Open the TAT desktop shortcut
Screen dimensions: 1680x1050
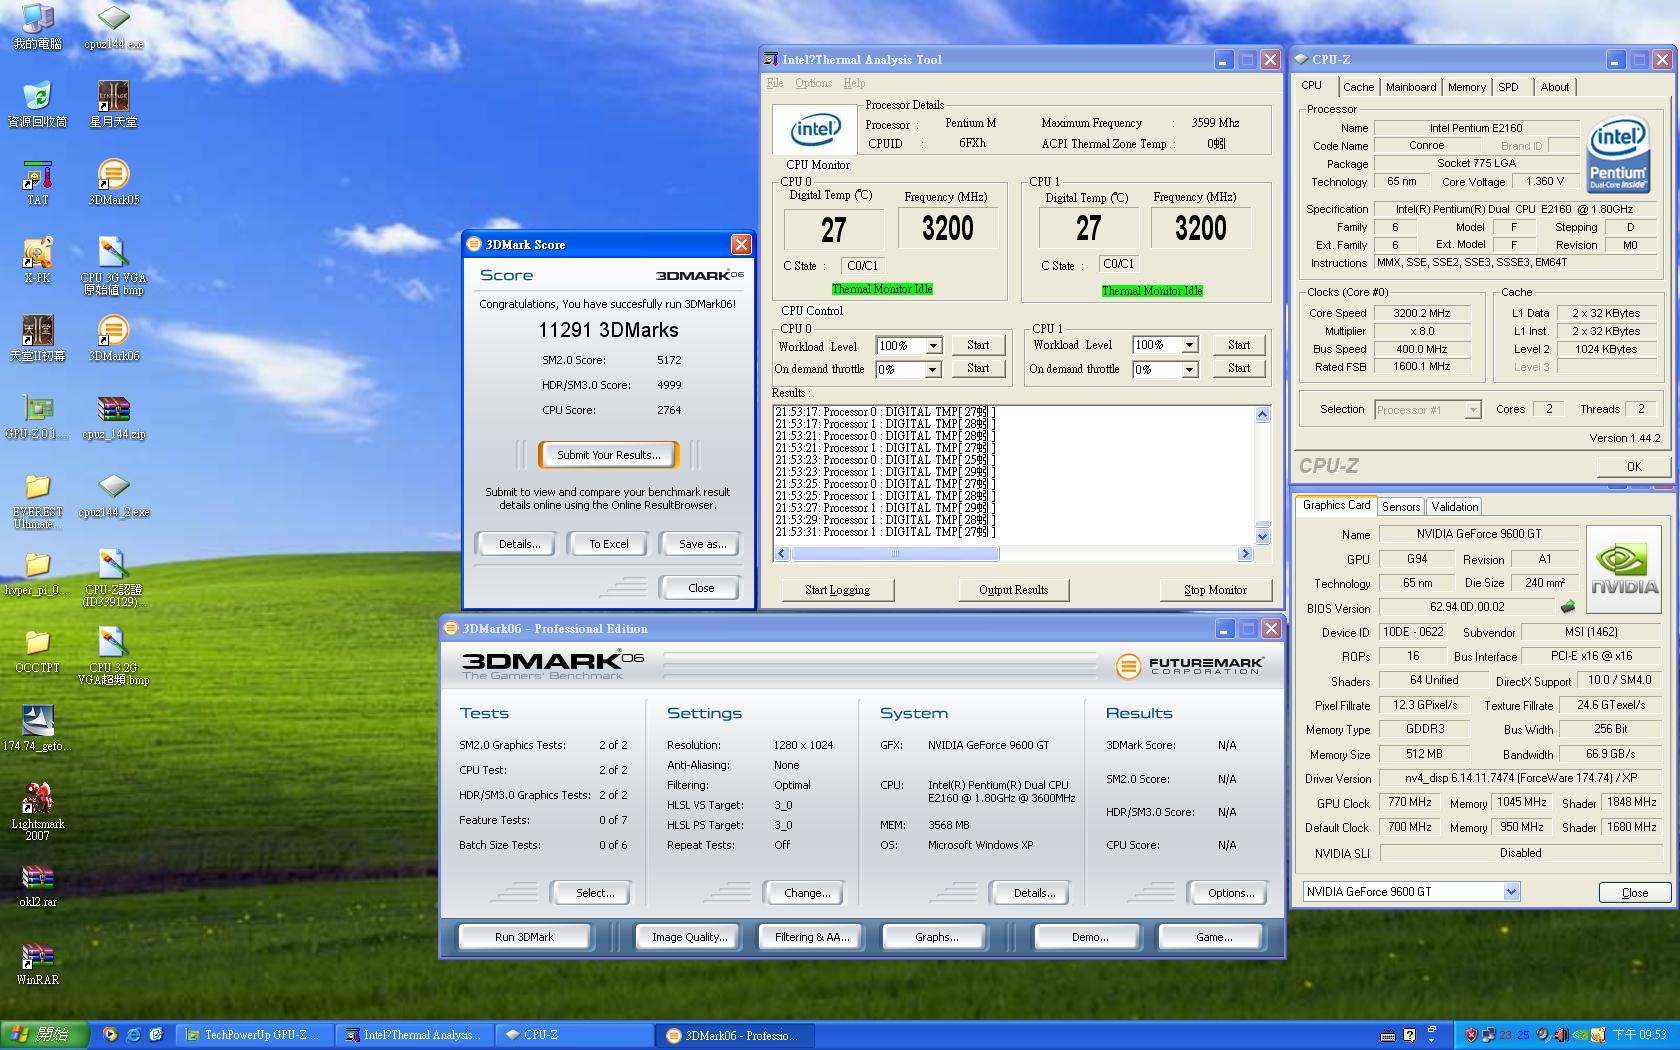coord(37,183)
